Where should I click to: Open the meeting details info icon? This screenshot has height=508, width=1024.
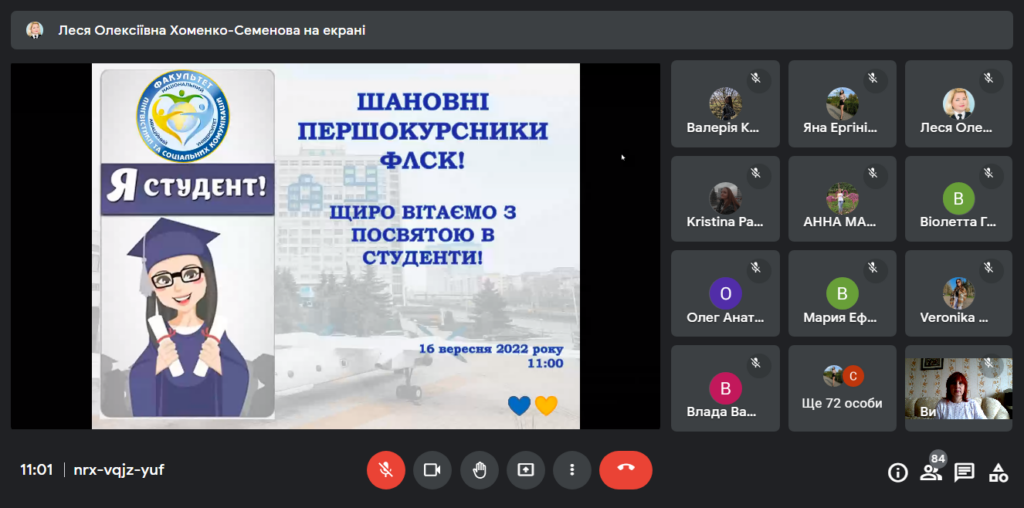tap(897, 472)
